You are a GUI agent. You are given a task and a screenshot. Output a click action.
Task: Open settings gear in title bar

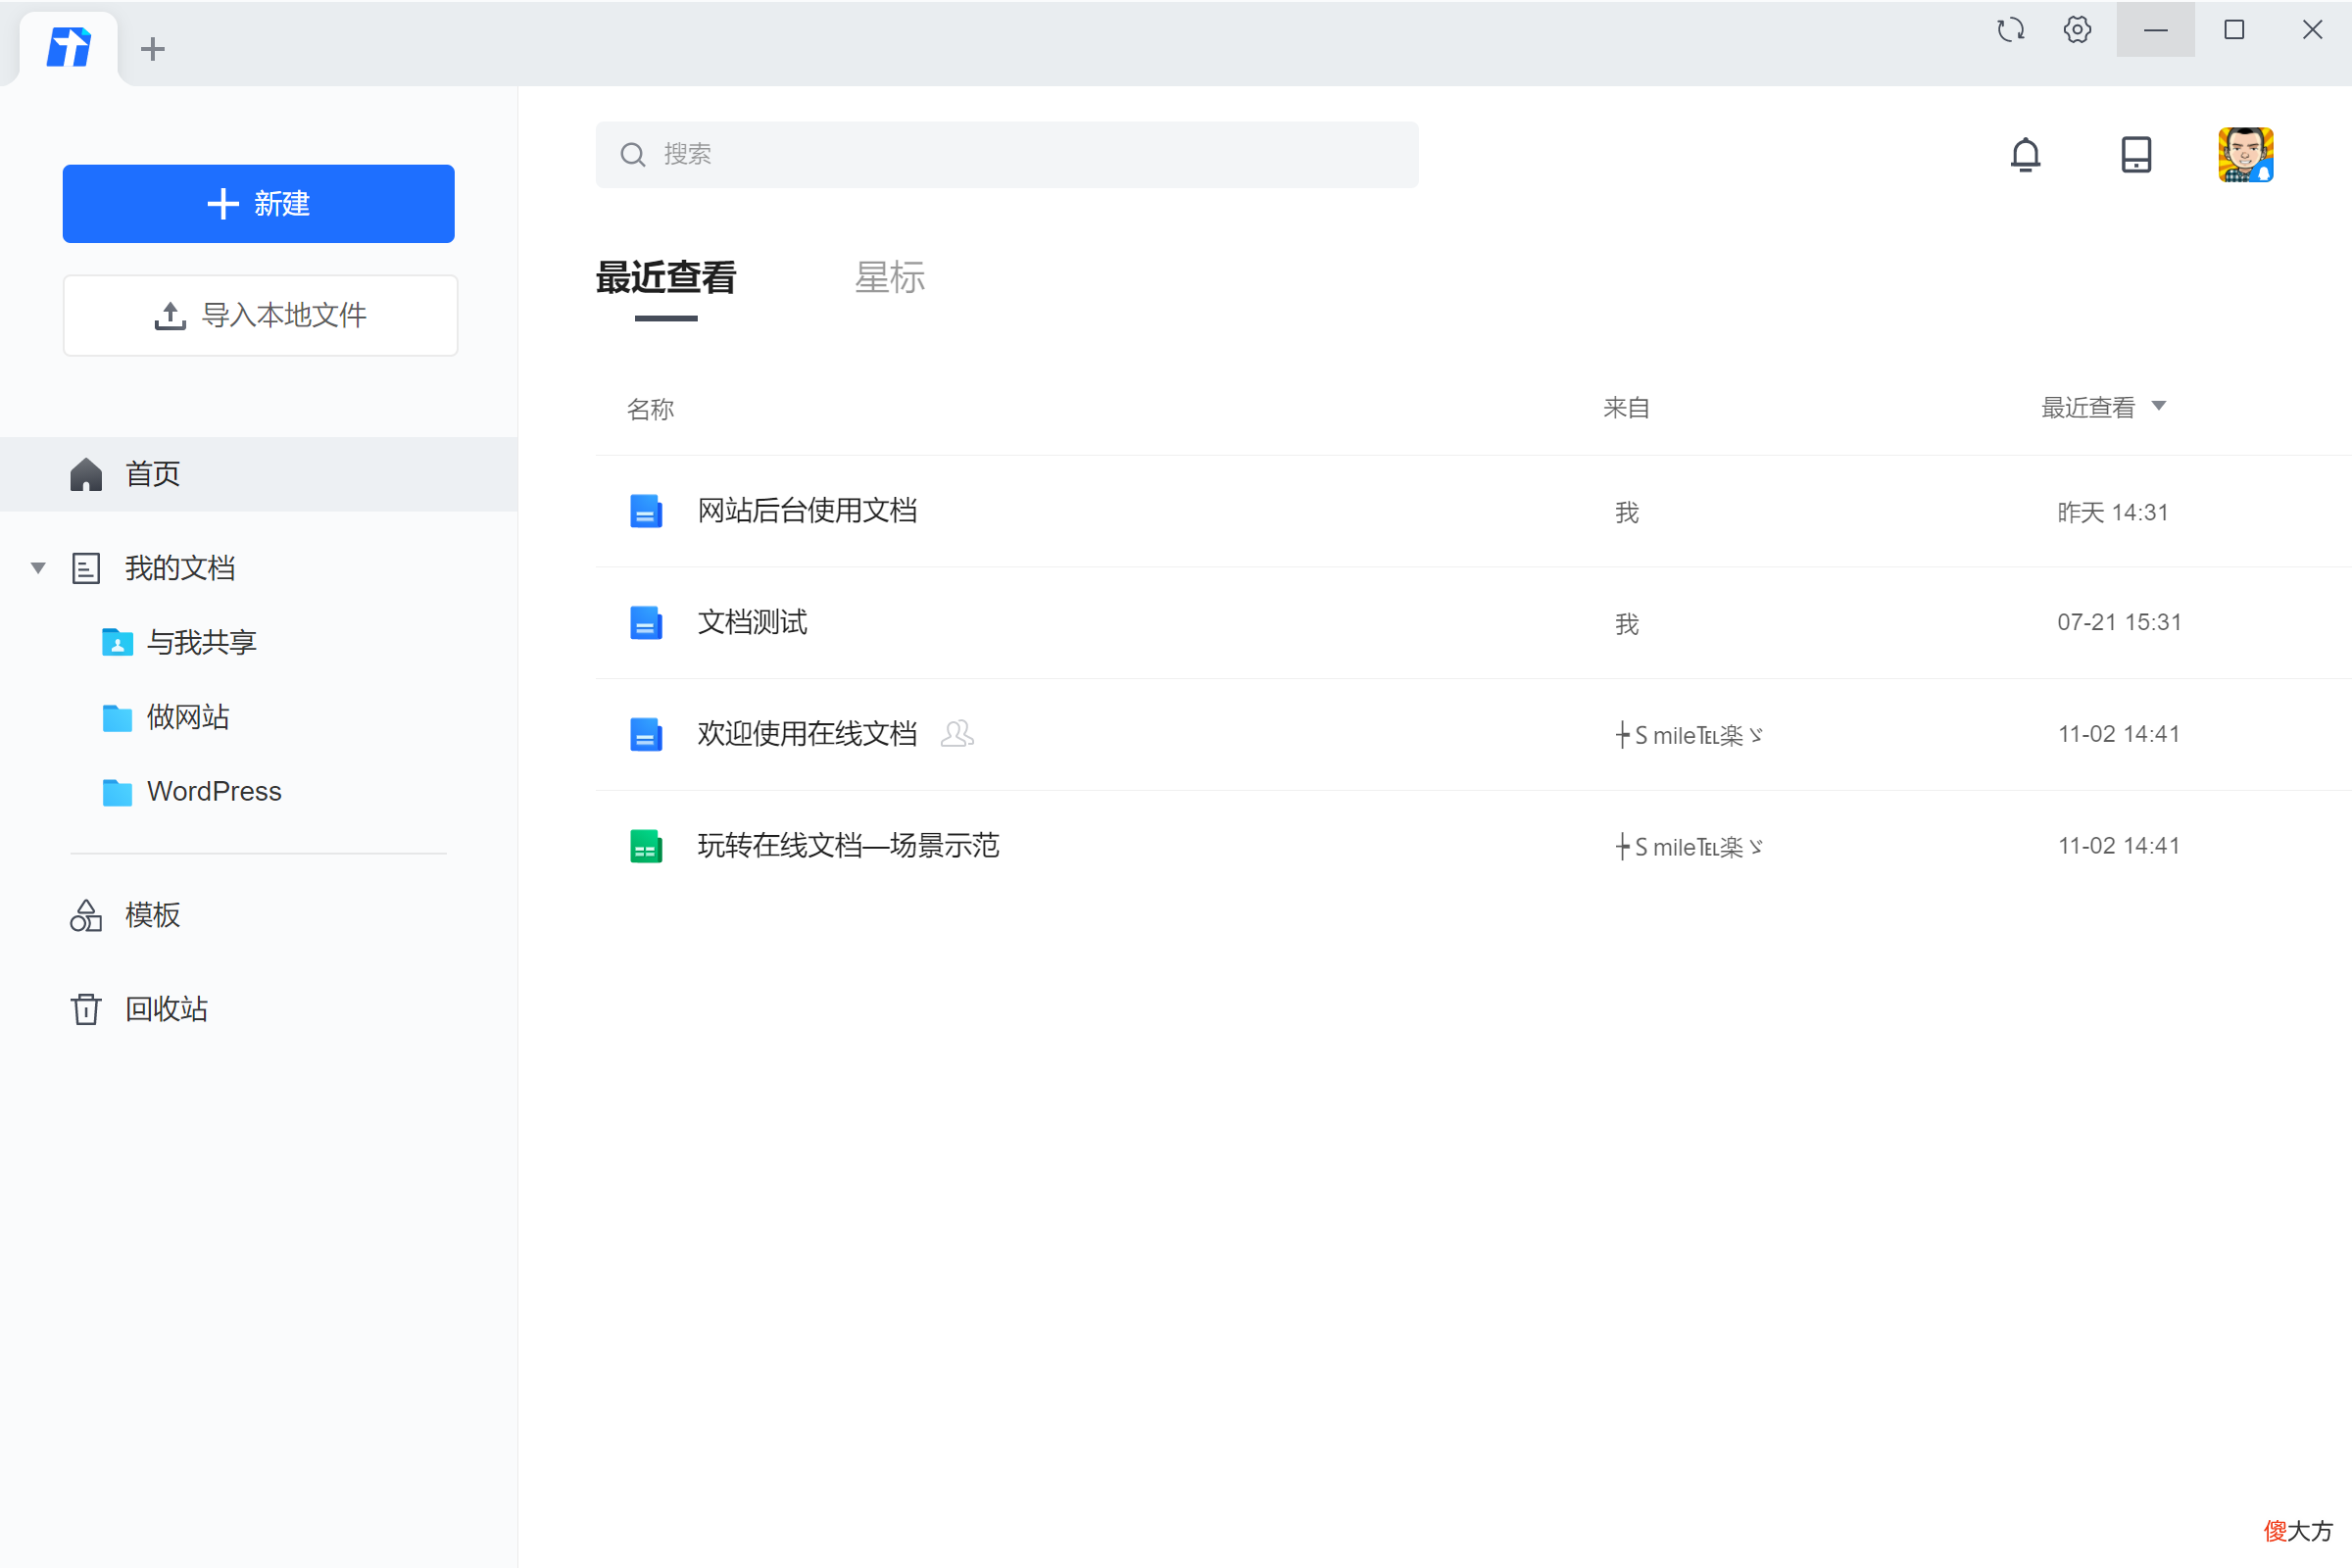[x=2077, y=29]
